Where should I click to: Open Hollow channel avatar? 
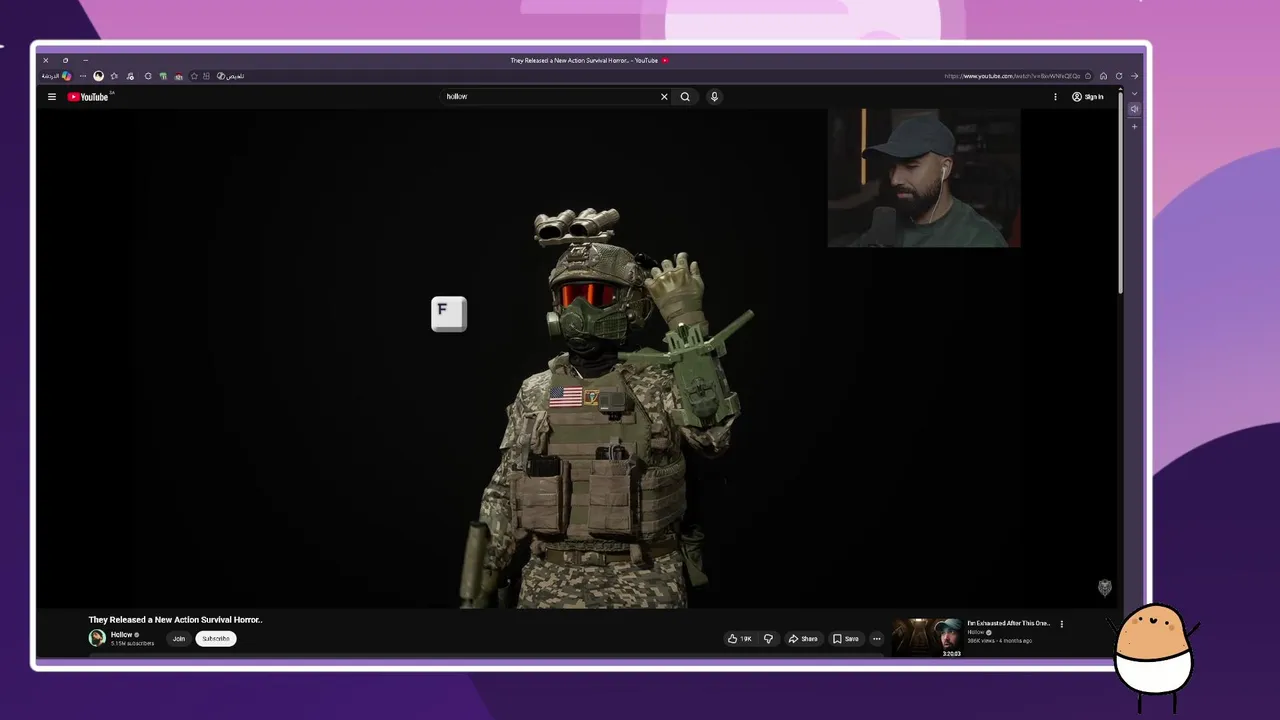97,638
